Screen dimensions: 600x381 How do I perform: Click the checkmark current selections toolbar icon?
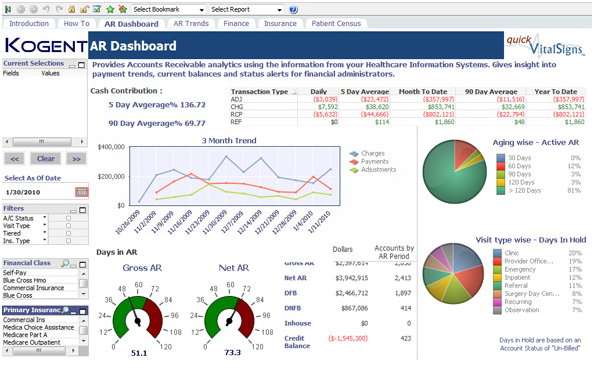tap(97, 9)
